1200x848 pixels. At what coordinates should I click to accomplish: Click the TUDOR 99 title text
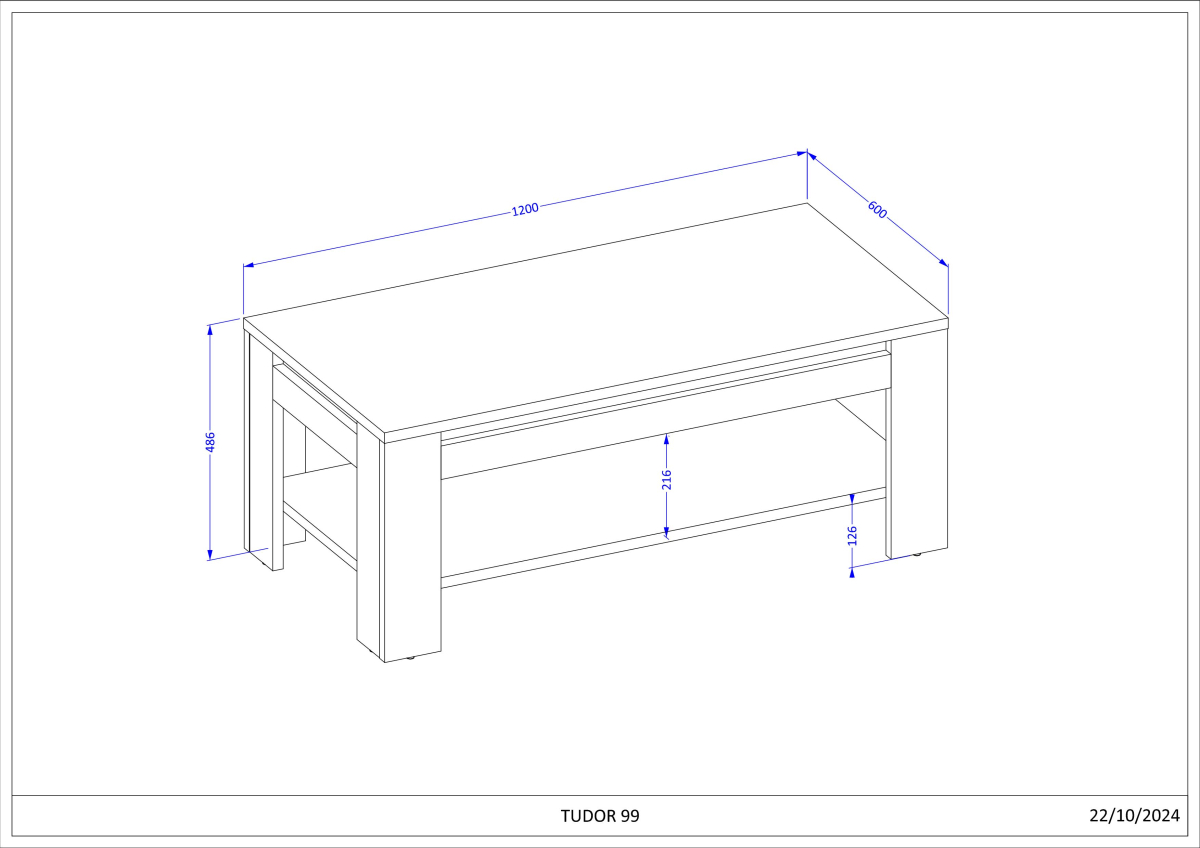(600, 816)
